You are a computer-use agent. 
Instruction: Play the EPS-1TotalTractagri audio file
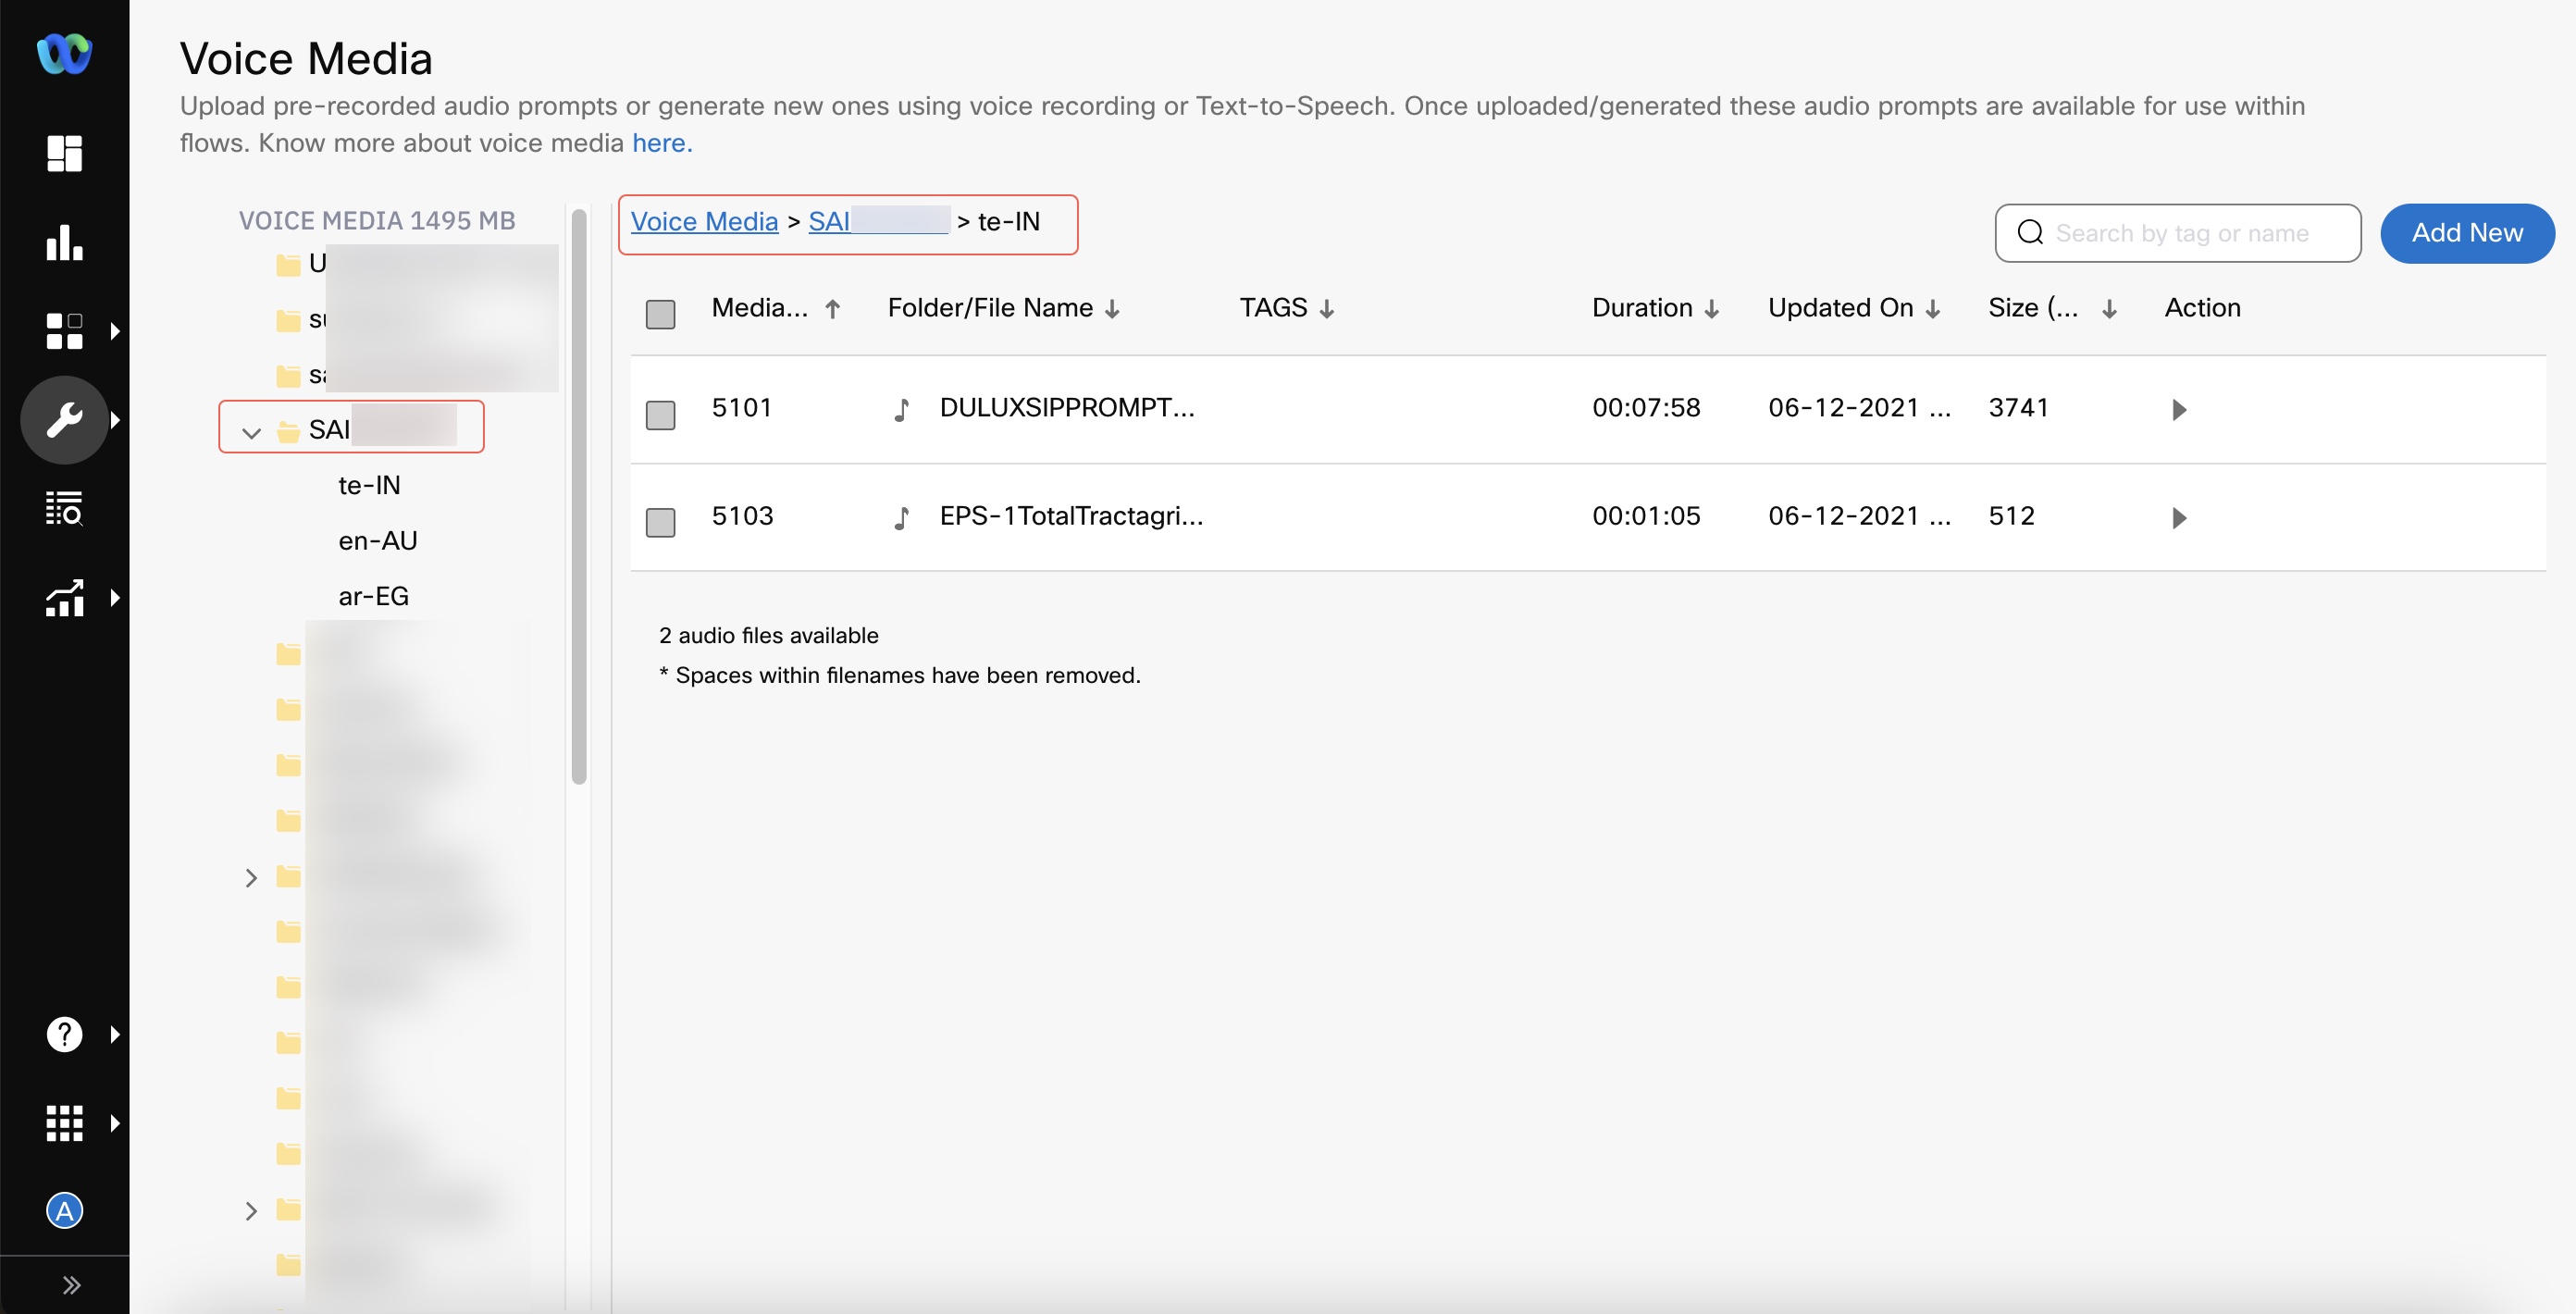pyautogui.click(x=2179, y=518)
